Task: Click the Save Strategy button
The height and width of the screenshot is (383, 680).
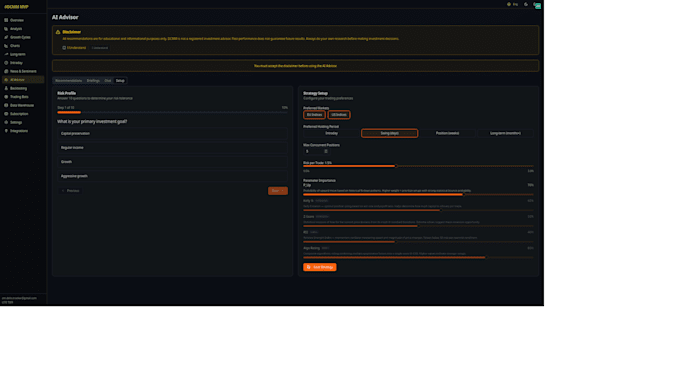Action: tap(320, 267)
